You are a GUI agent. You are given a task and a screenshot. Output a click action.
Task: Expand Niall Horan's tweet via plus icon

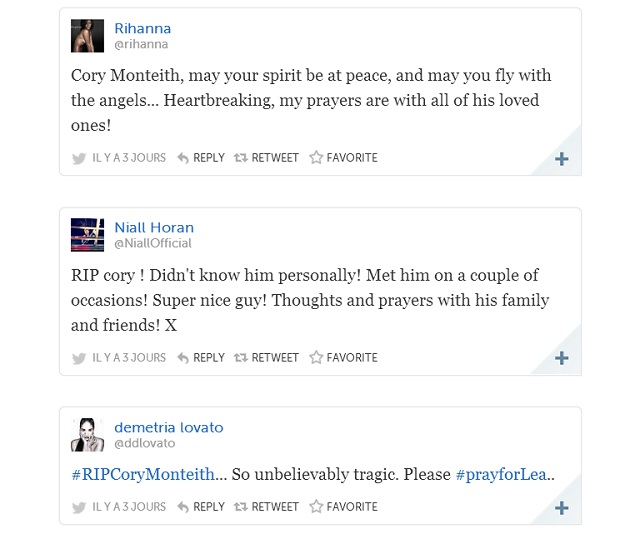[561, 359]
